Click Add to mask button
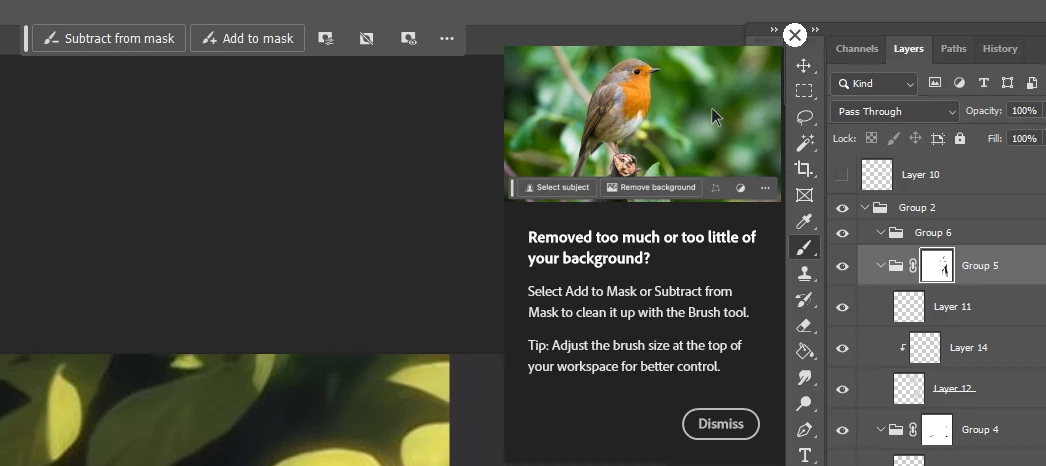Screen dimensions: 1046x466 point(247,39)
